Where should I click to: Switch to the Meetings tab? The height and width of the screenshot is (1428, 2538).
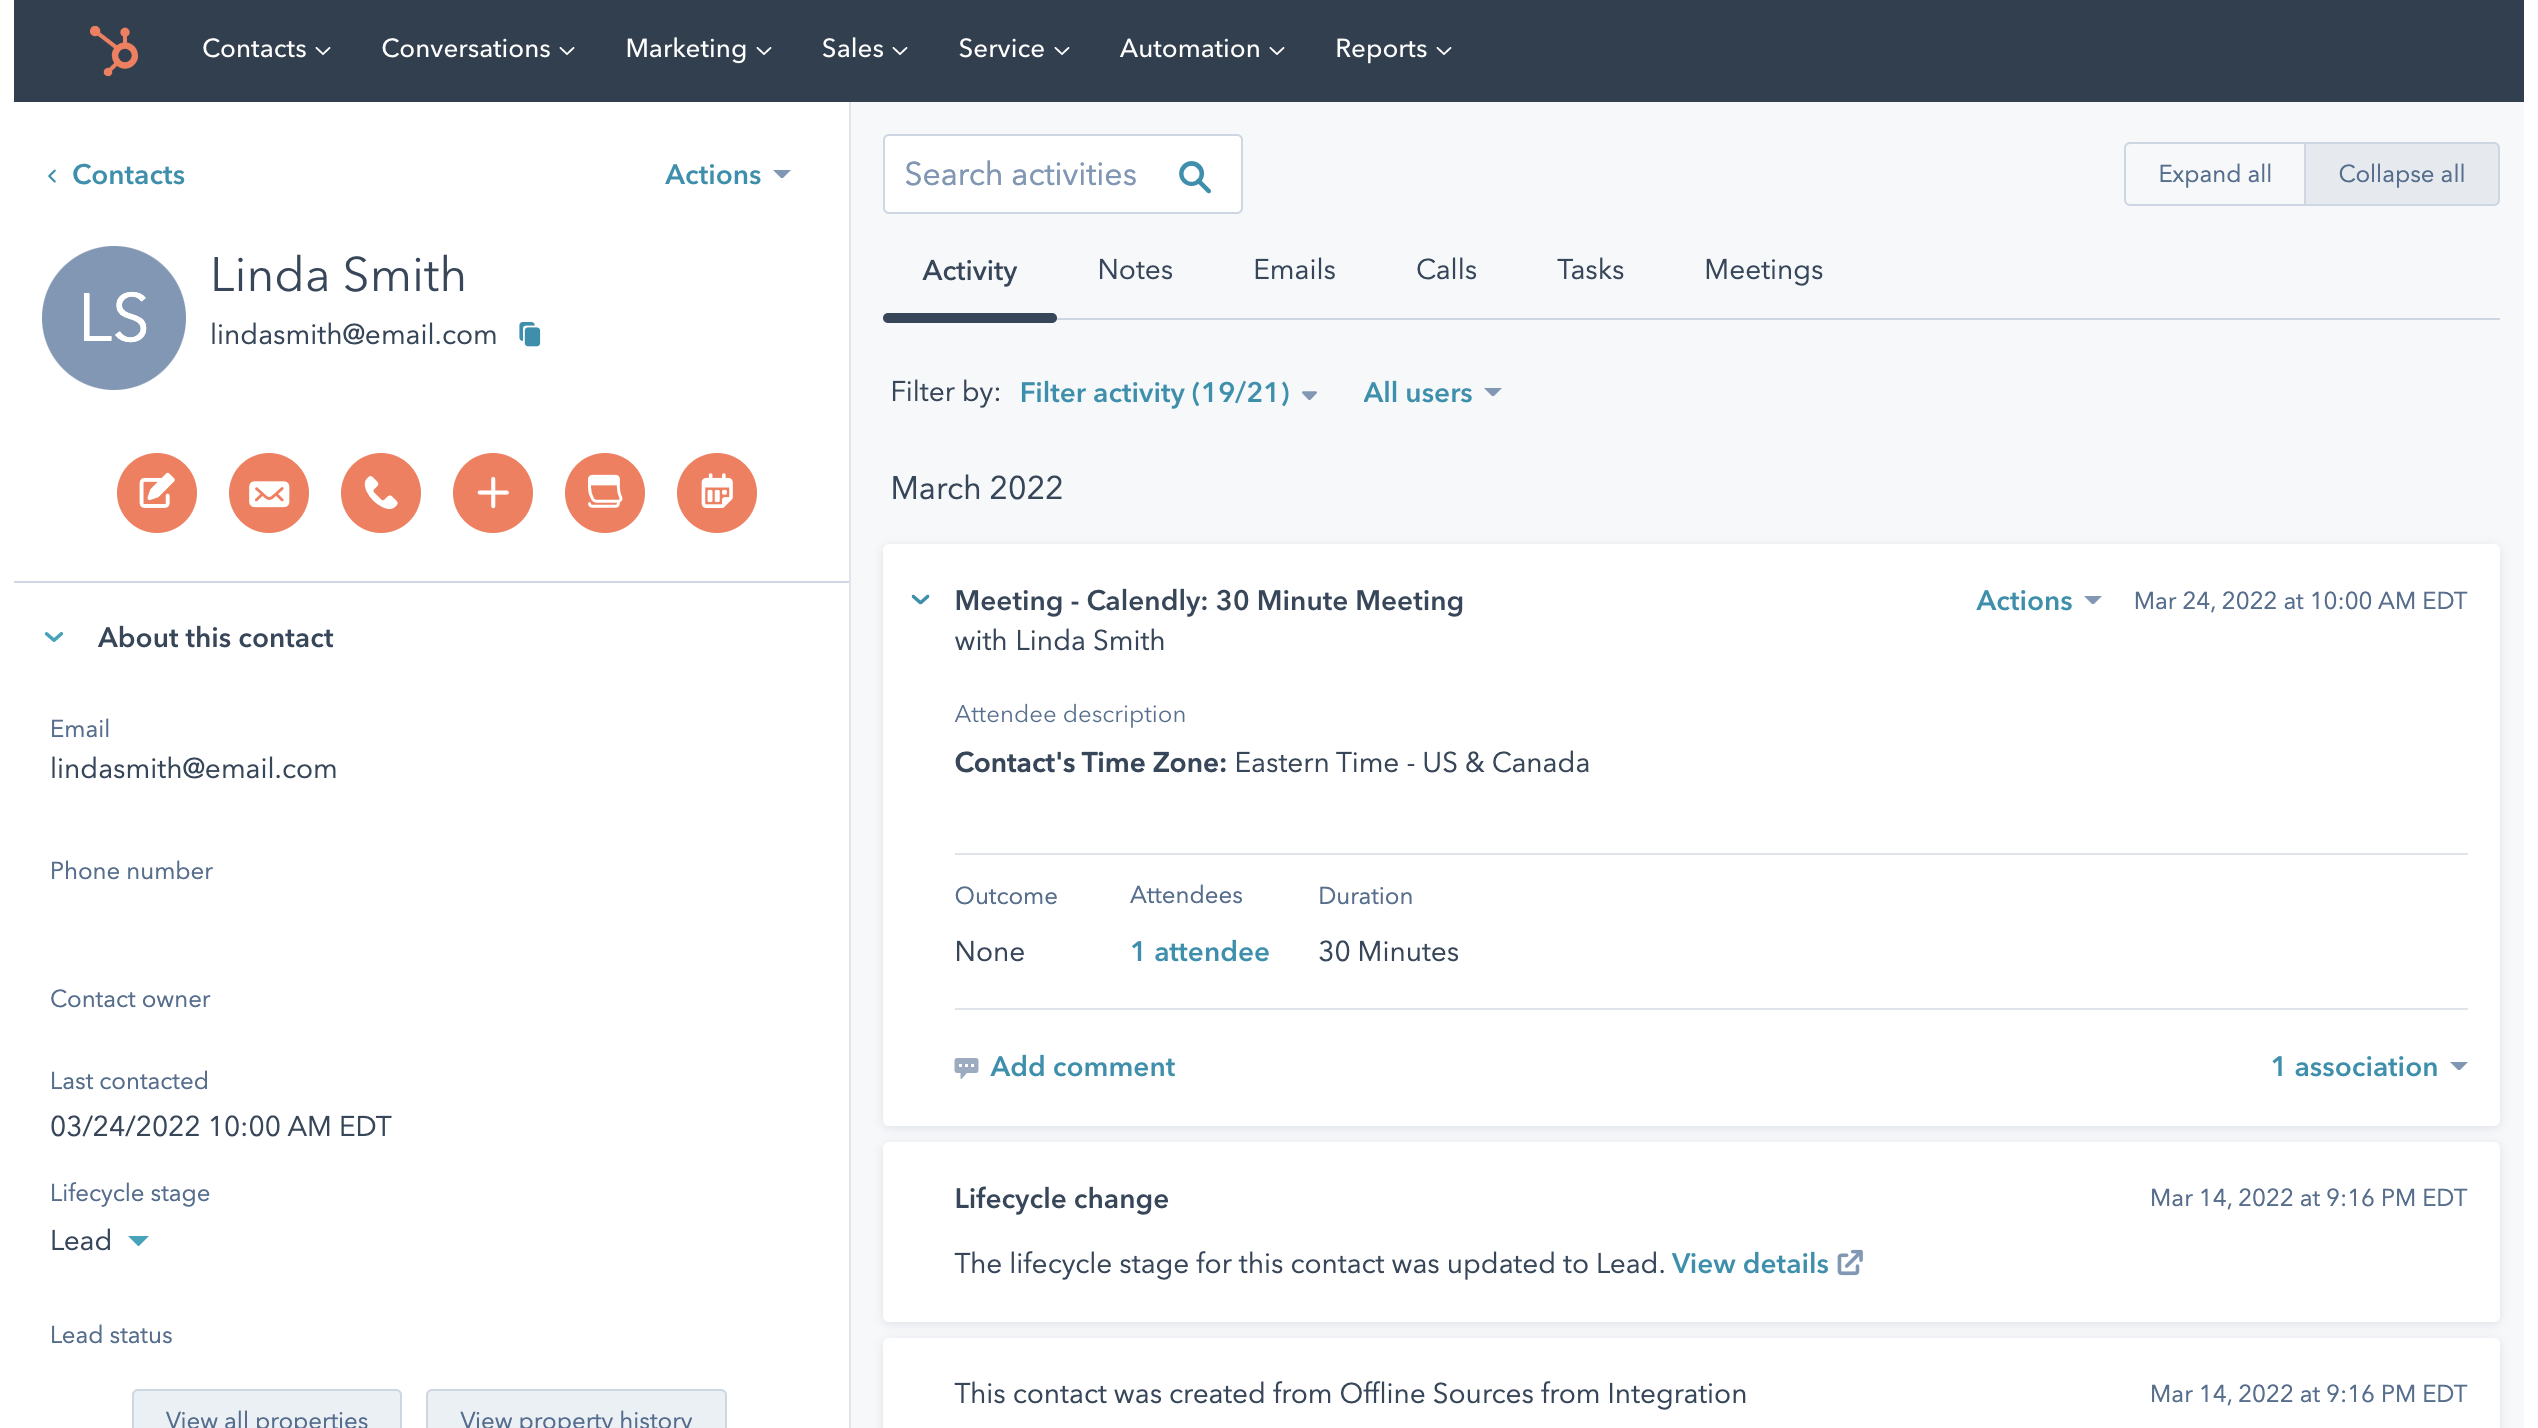1763,270
